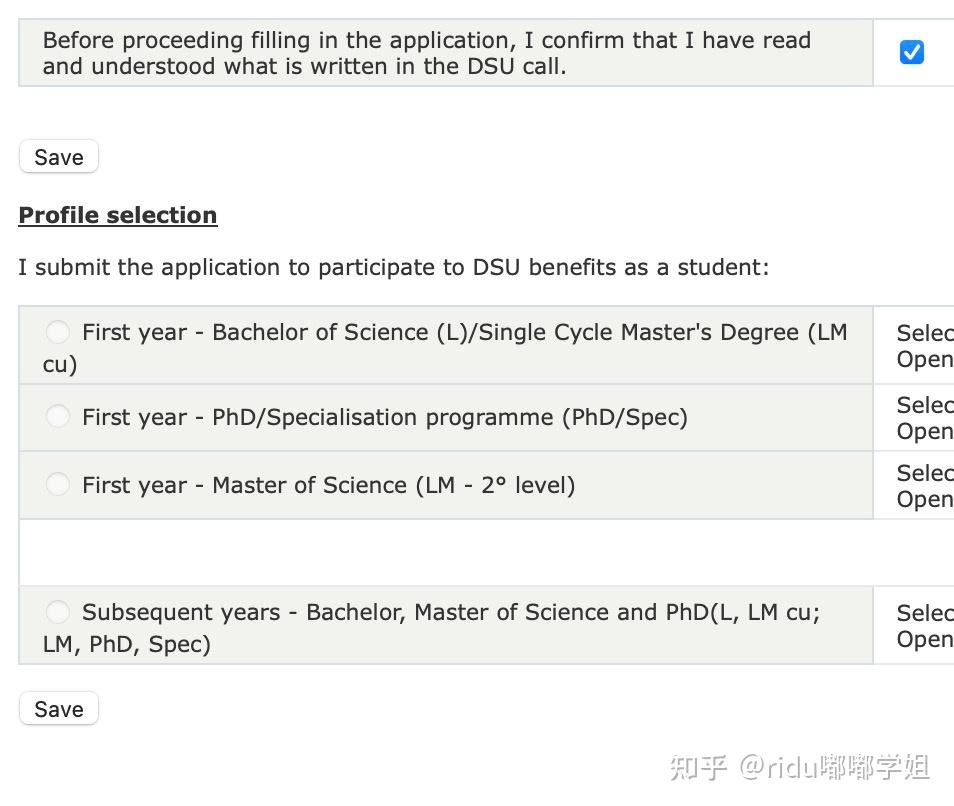This screenshot has width=954, height=806.
Task: Click the DSU call confirmation statement text
Action: tap(427, 53)
